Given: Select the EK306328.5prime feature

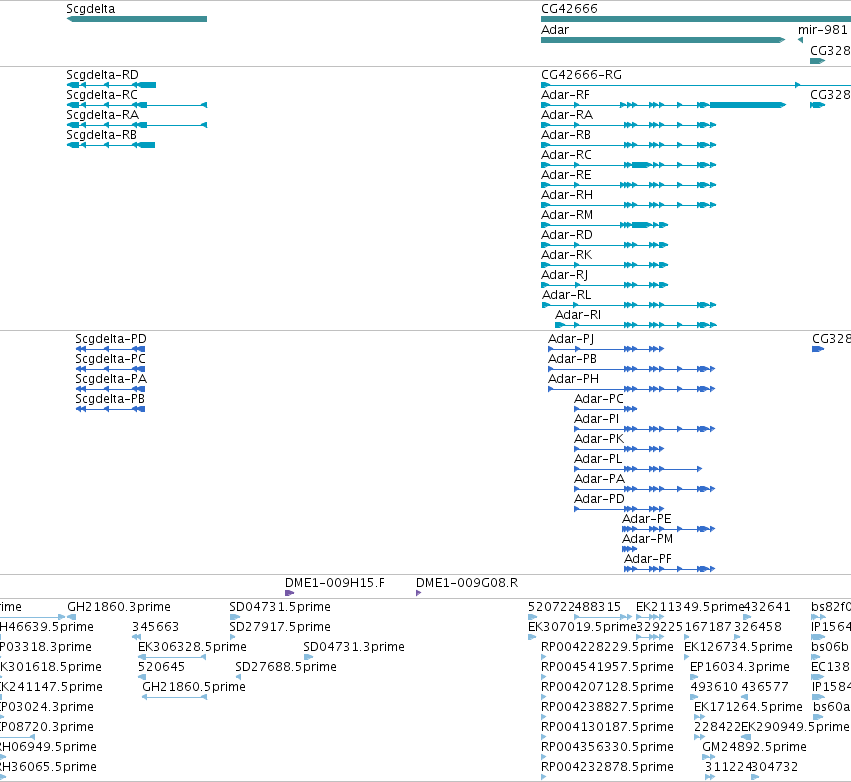Looking at the screenshot, I should click(x=172, y=657).
